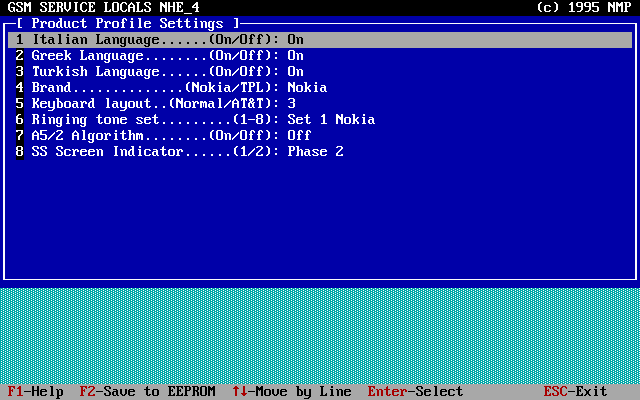
Task: Toggle the Greek Language On value
Action: click(x=295, y=56)
